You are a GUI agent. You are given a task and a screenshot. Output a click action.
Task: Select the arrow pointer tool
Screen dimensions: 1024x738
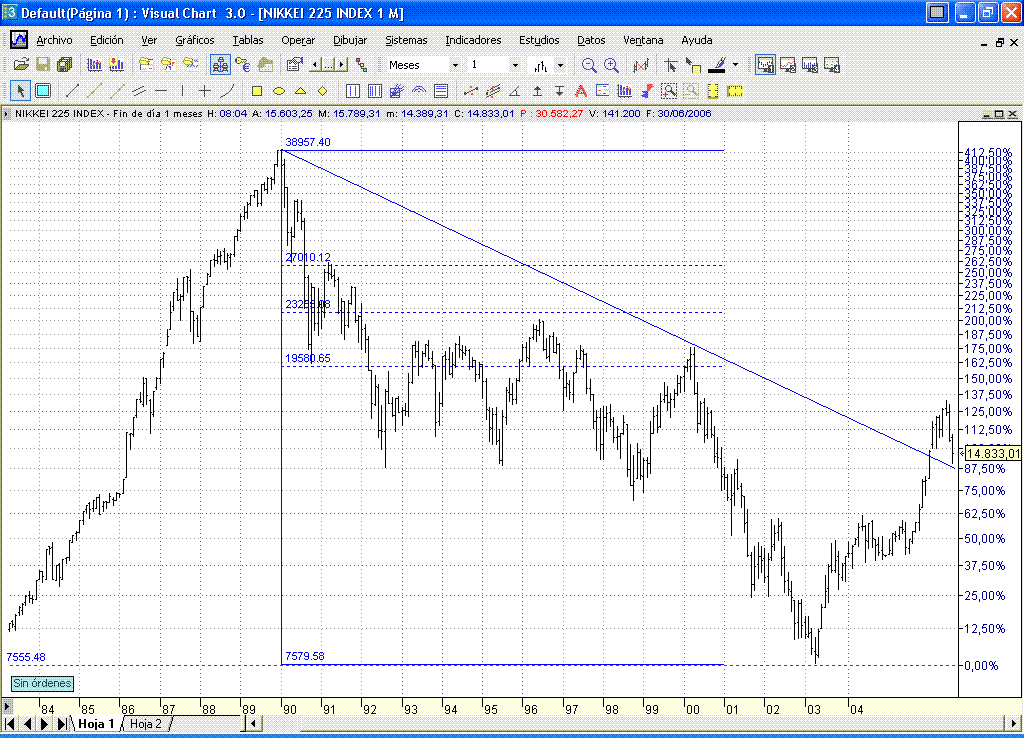tap(20, 91)
